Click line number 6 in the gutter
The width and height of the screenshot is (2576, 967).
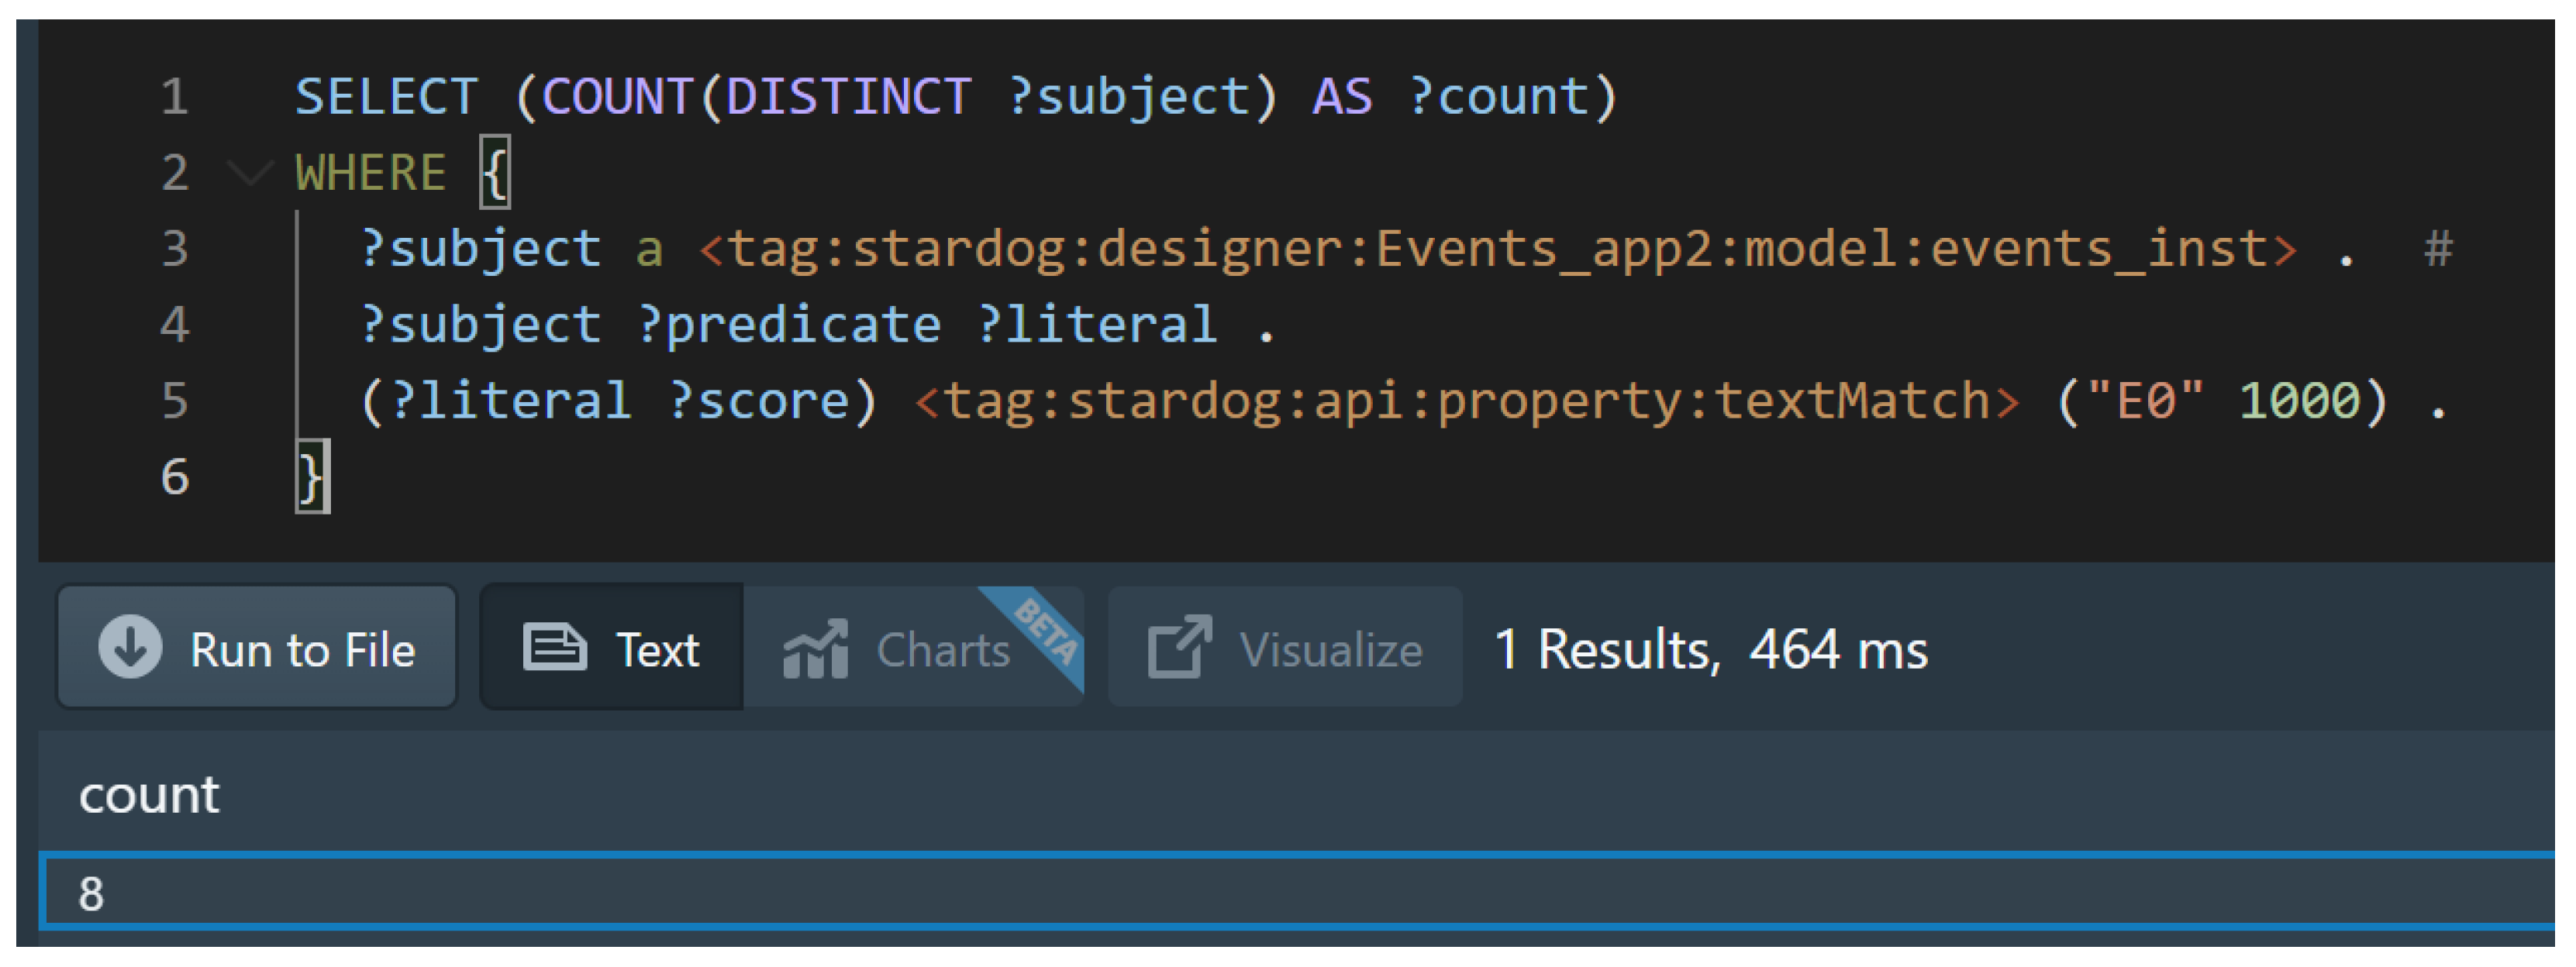(175, 476)
